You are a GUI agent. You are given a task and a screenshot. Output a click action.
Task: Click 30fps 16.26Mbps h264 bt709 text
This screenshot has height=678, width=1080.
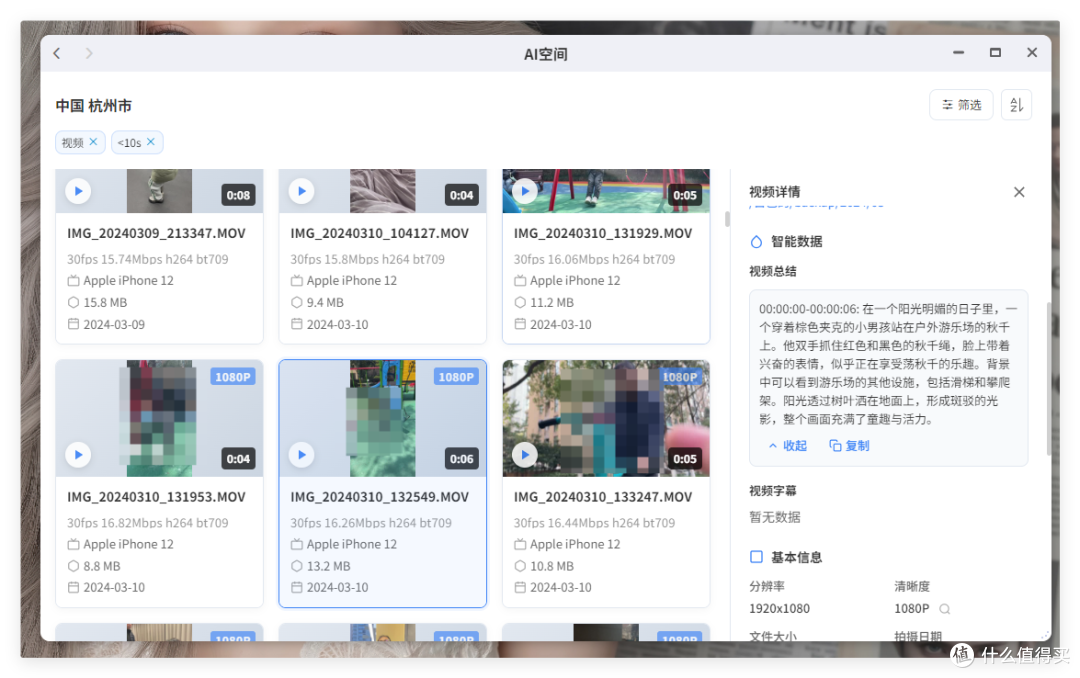371,523
